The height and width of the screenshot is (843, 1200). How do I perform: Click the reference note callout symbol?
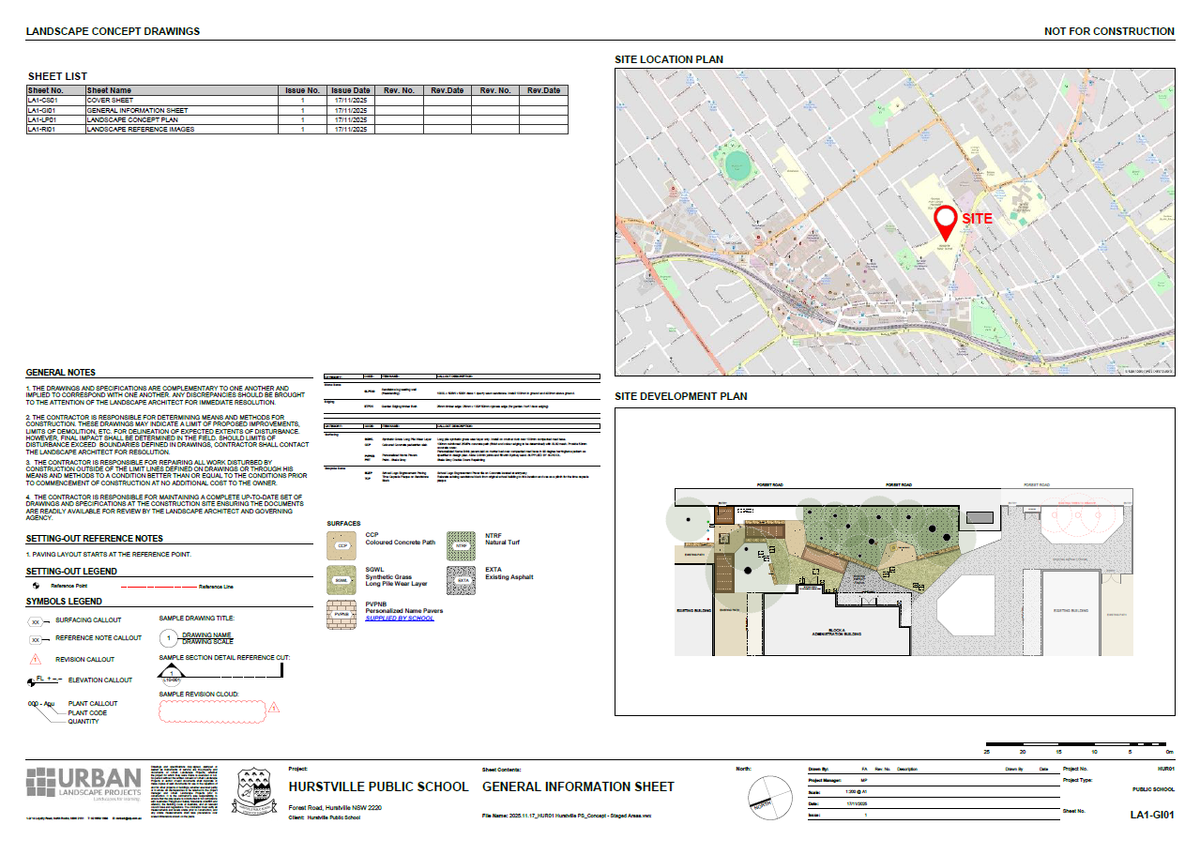pos(35,638)
